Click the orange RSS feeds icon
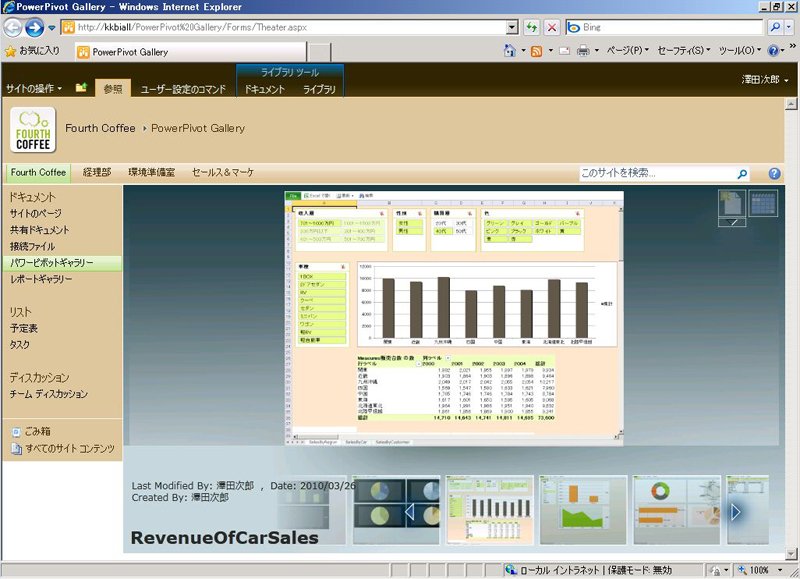The height and width of the screenshot is (579, 800). tap(536, 51)
